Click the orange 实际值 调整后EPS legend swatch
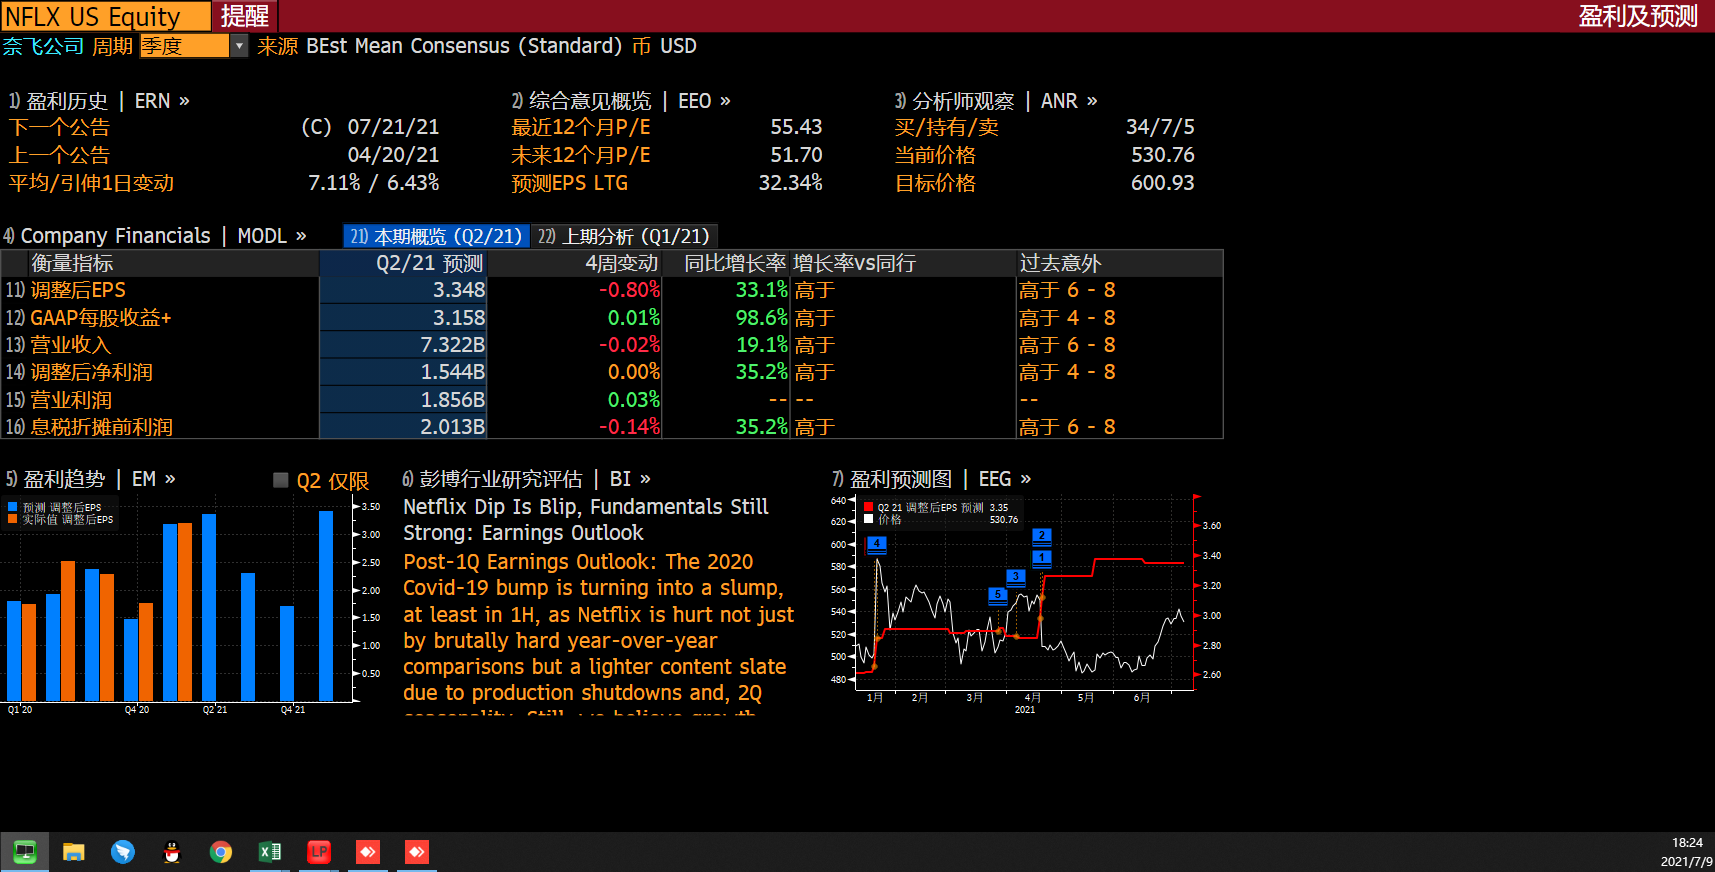This screenshot has width=1715, height=872. pos(13,519)
